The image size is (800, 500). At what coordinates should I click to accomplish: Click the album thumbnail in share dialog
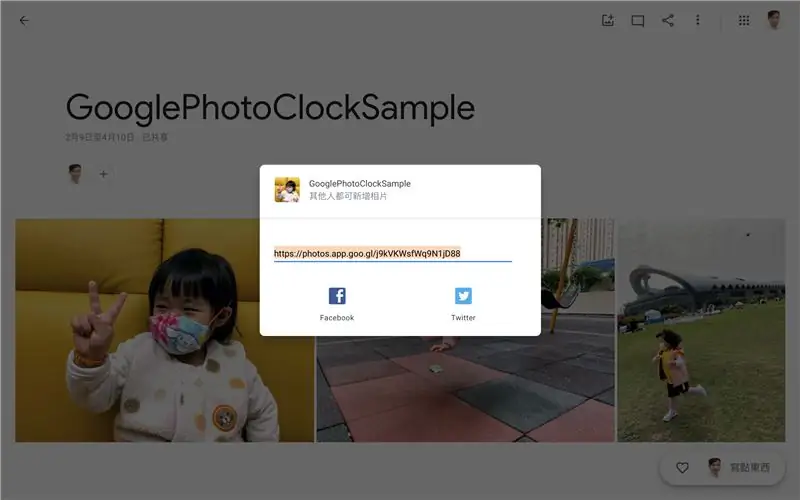[x=287, y=190]
